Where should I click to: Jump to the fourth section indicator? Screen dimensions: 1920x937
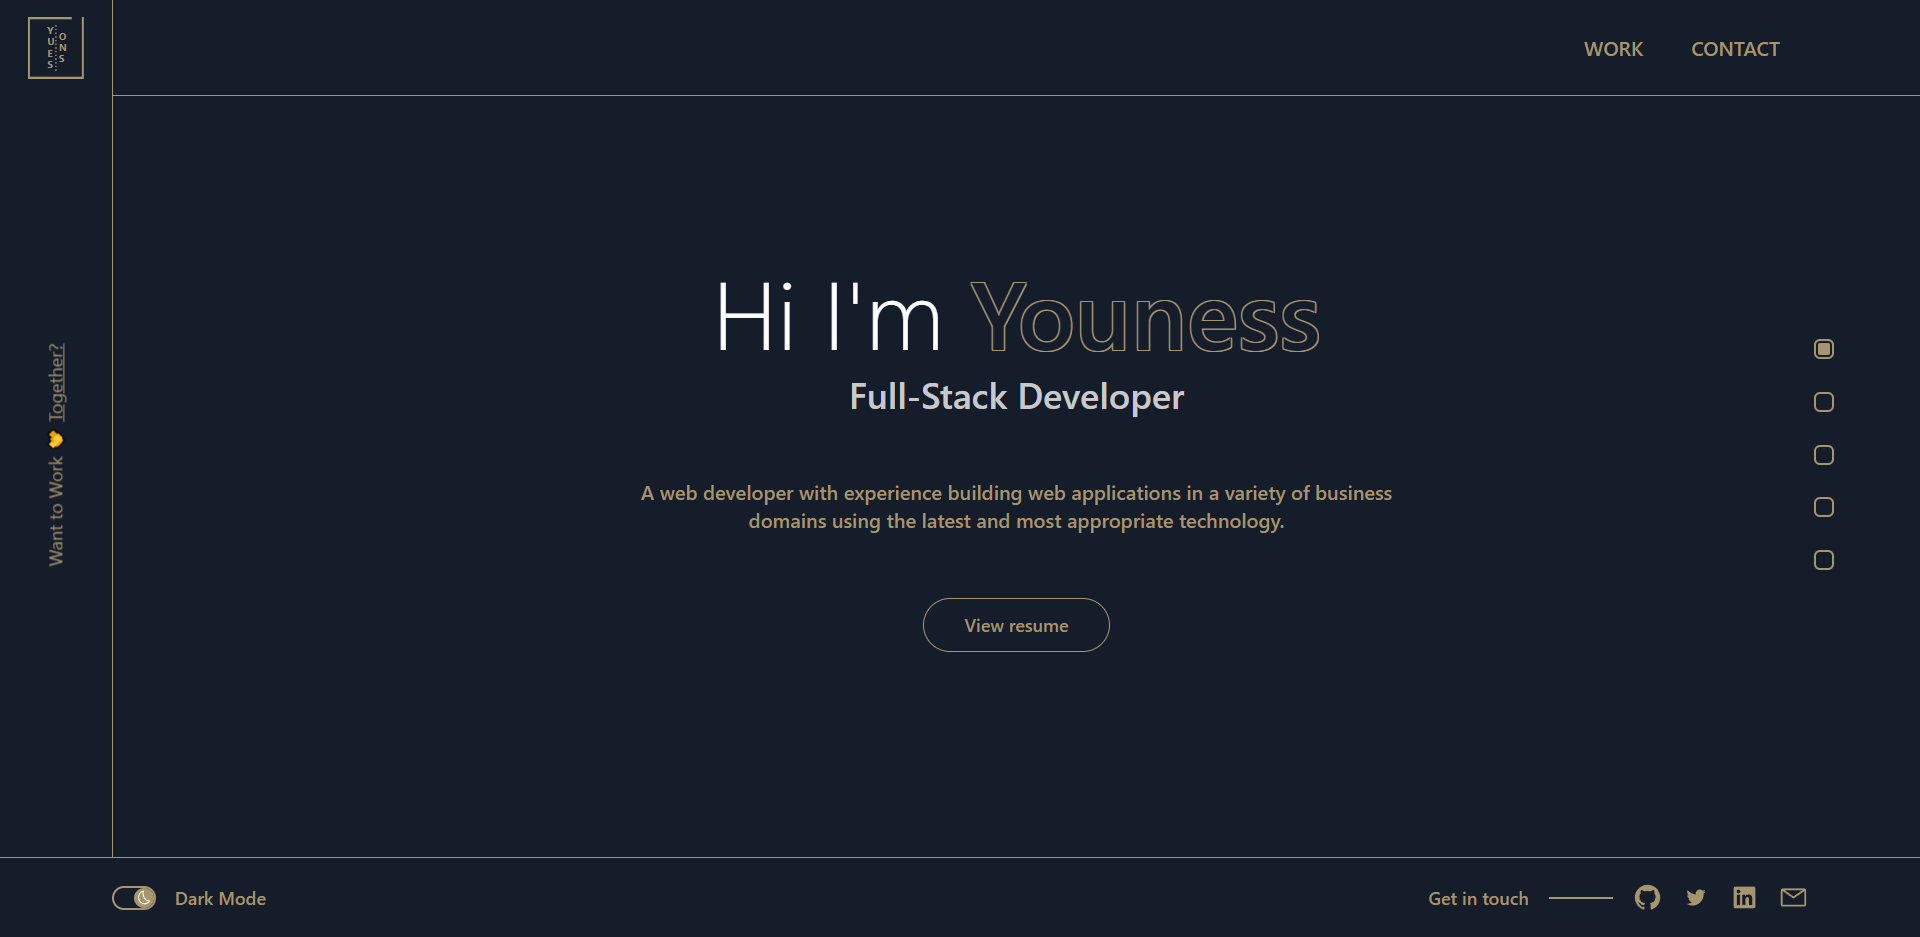(x=1824, y=507)
